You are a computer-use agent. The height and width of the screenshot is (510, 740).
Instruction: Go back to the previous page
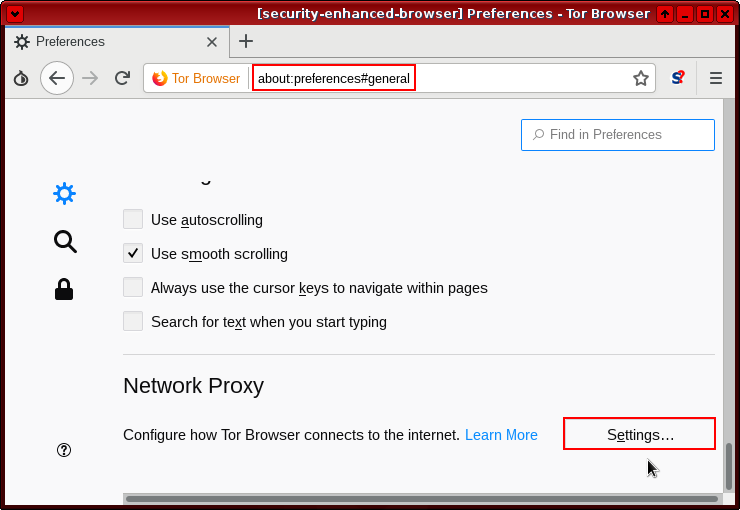(57, 78)
